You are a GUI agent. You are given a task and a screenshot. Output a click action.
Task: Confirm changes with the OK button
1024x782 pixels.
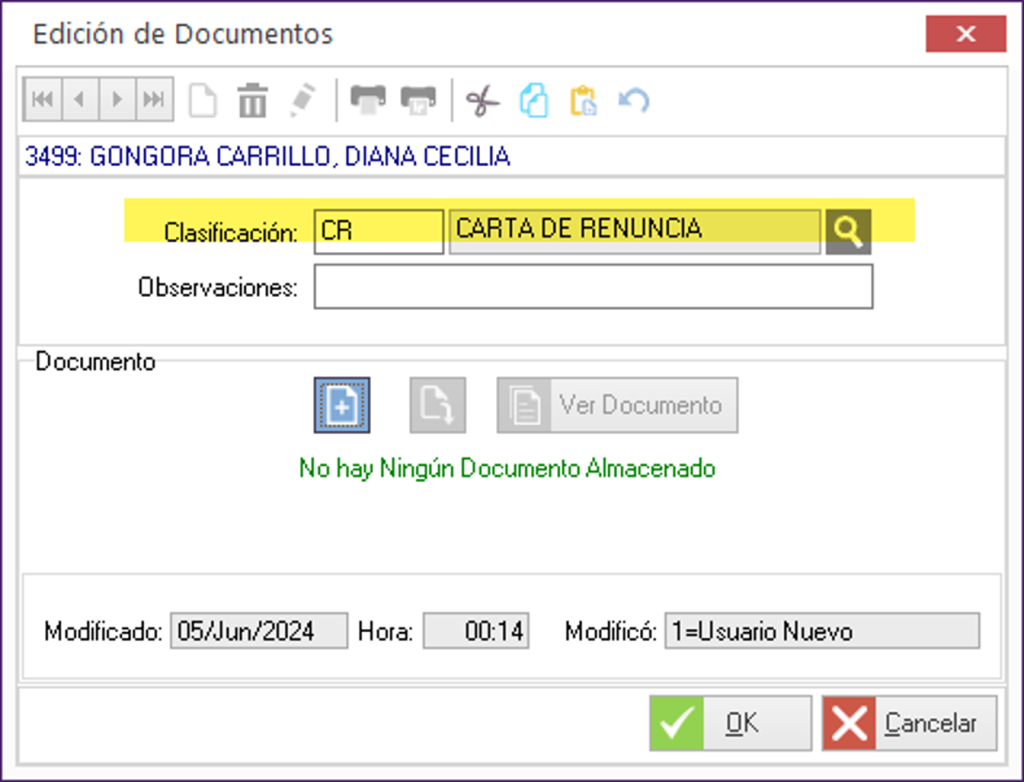[x=729, y=722]
